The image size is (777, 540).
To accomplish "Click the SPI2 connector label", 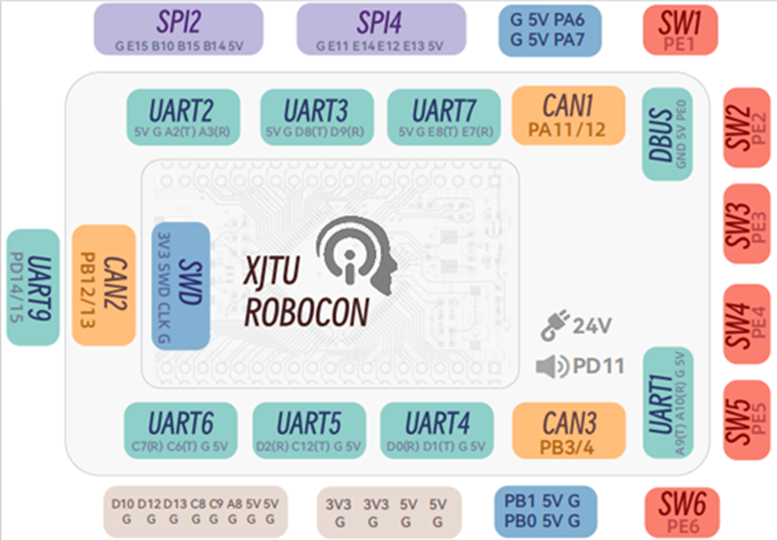I will coord(178,29).
